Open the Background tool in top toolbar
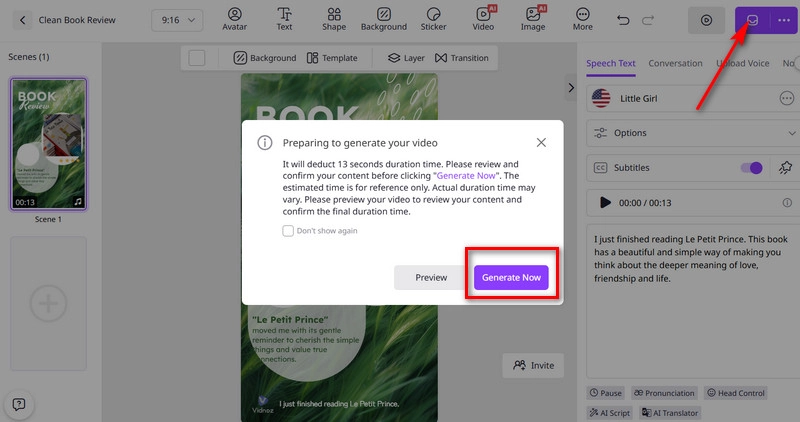Viewport: 800px width, 422px height. pyautogui.click(x=384, y=19)
